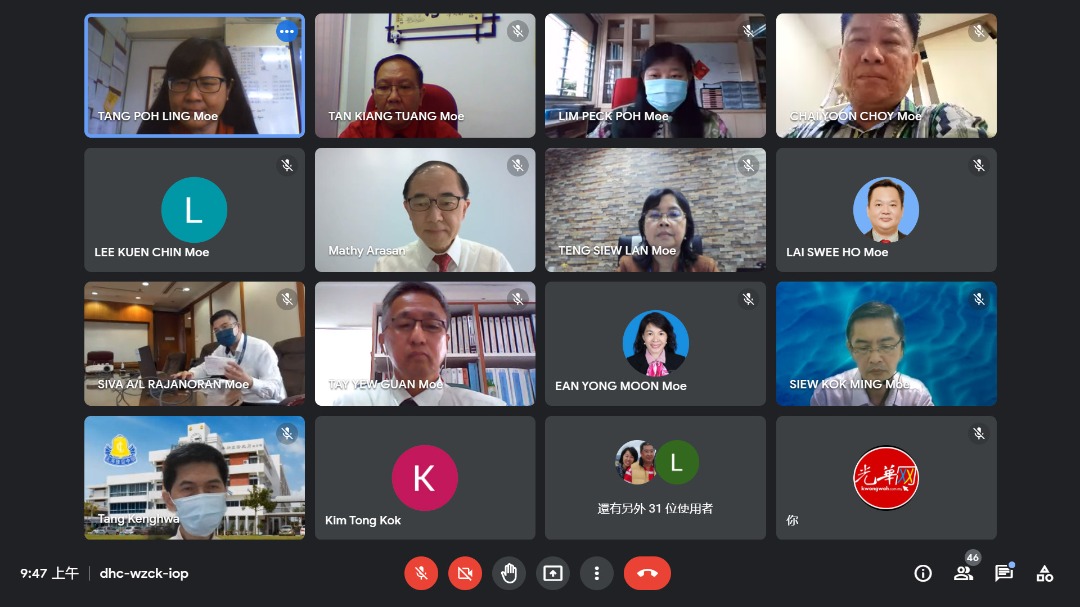This screenshot has height=607, width=1080.
Task: Raise hand using the hand icon
Action: (509, 573)
